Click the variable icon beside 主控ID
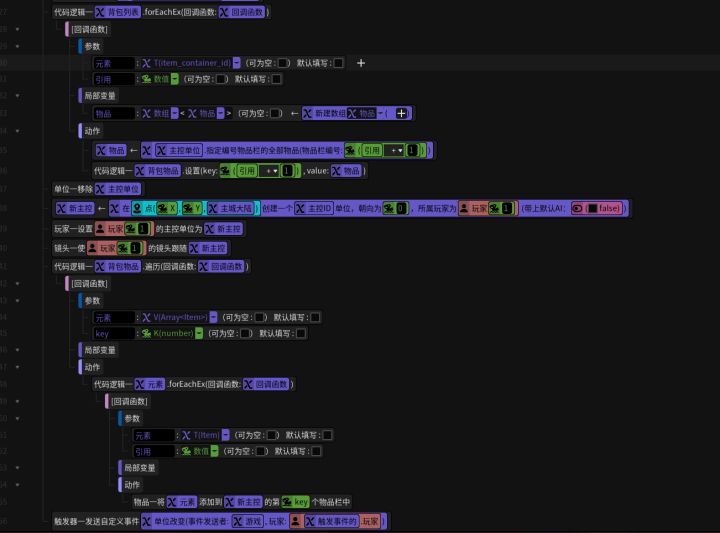 (300, 208)
